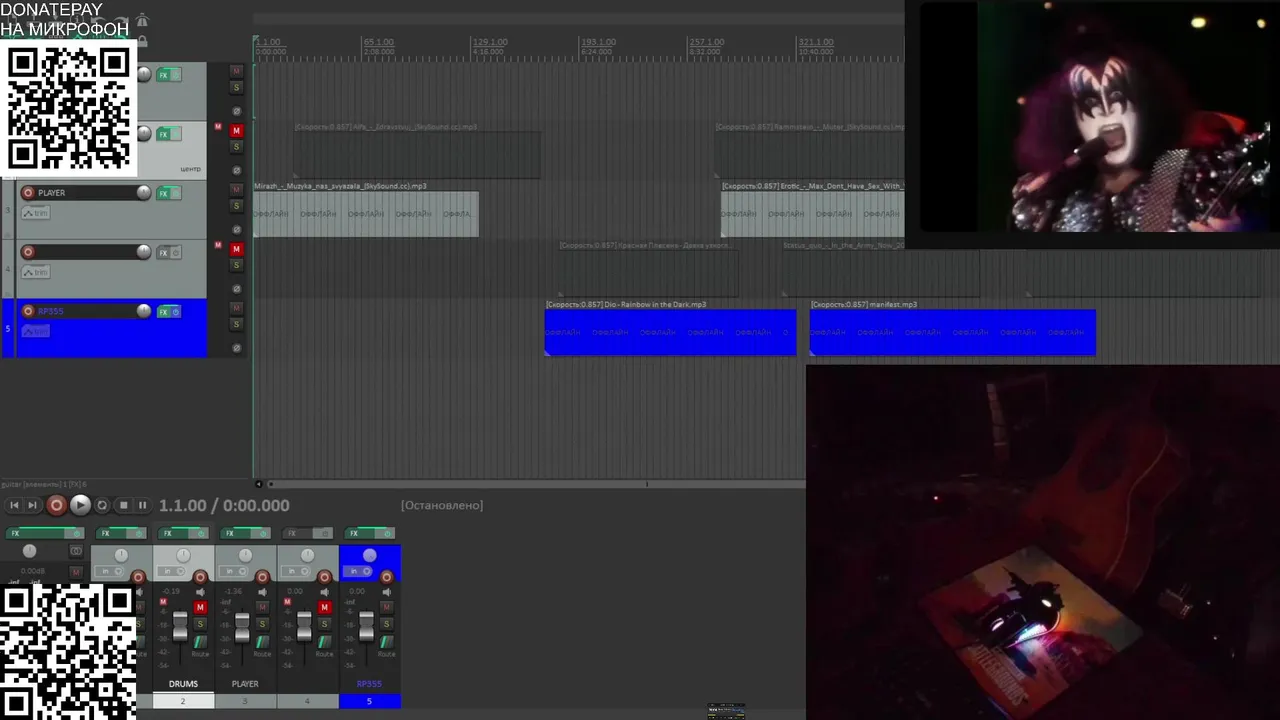Toggle phase invert on the RP355 track
The image size is (1280, 720).
pos(236,348)
